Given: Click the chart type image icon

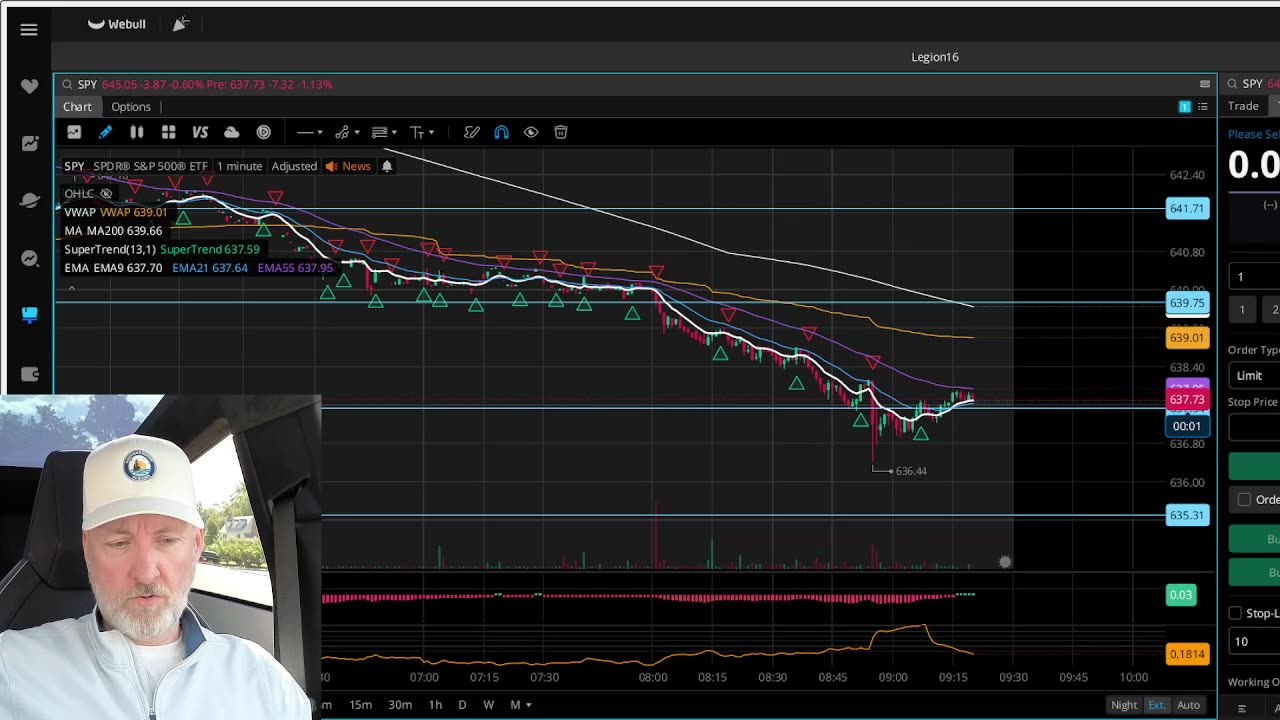Looking at the screenshot, I should [x=74, y=132].
